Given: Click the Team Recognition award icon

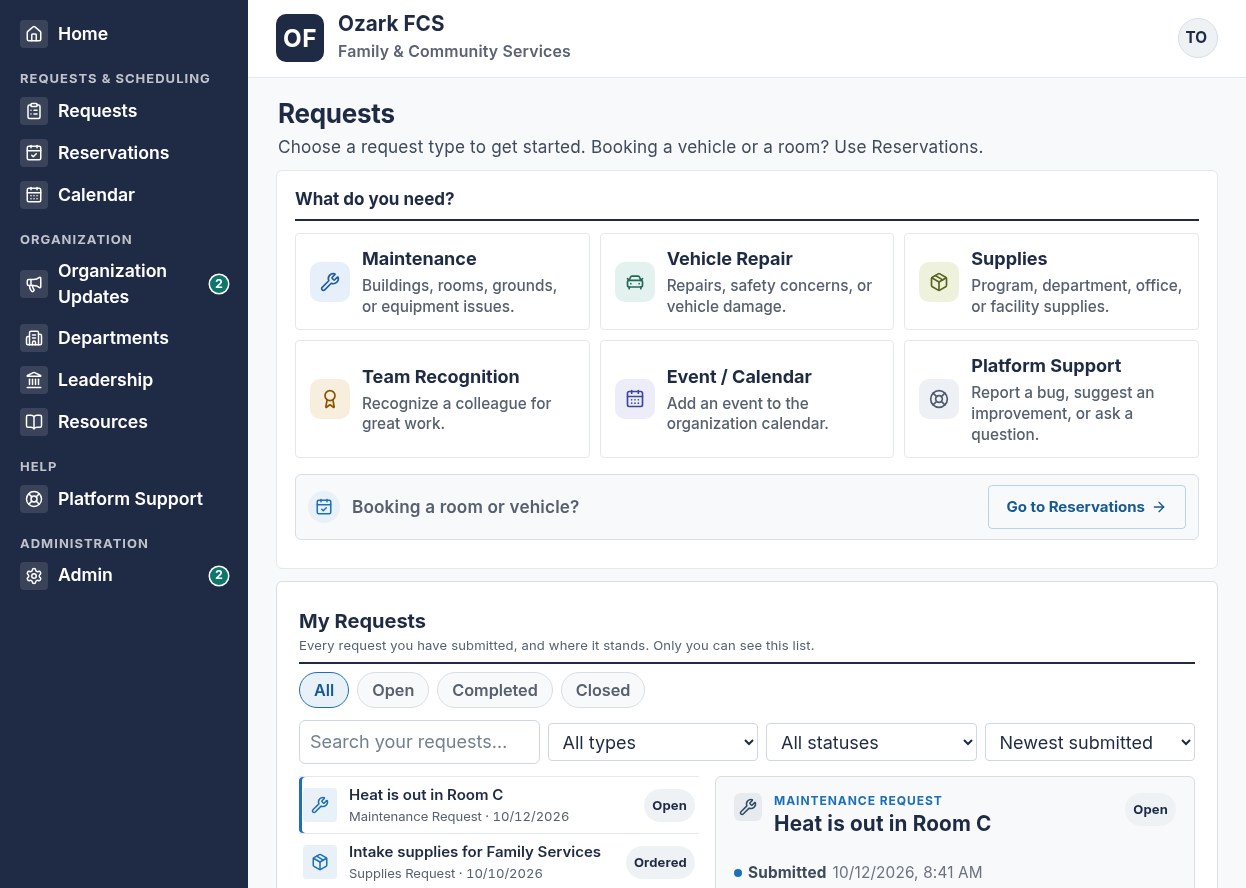Looking at the screenshot, I should [330, 399].
